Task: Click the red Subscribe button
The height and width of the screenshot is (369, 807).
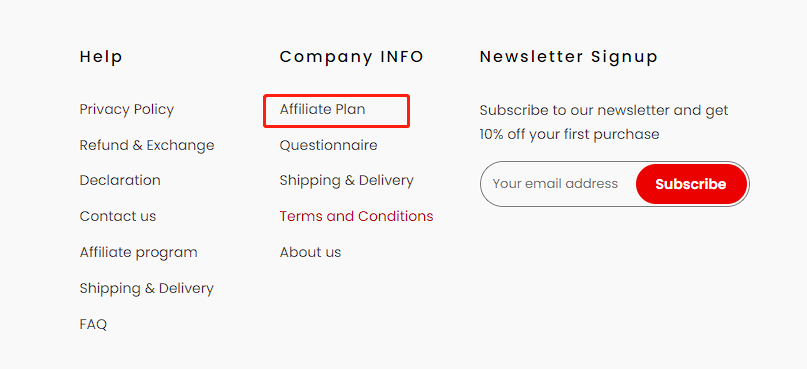Action: 691,184
